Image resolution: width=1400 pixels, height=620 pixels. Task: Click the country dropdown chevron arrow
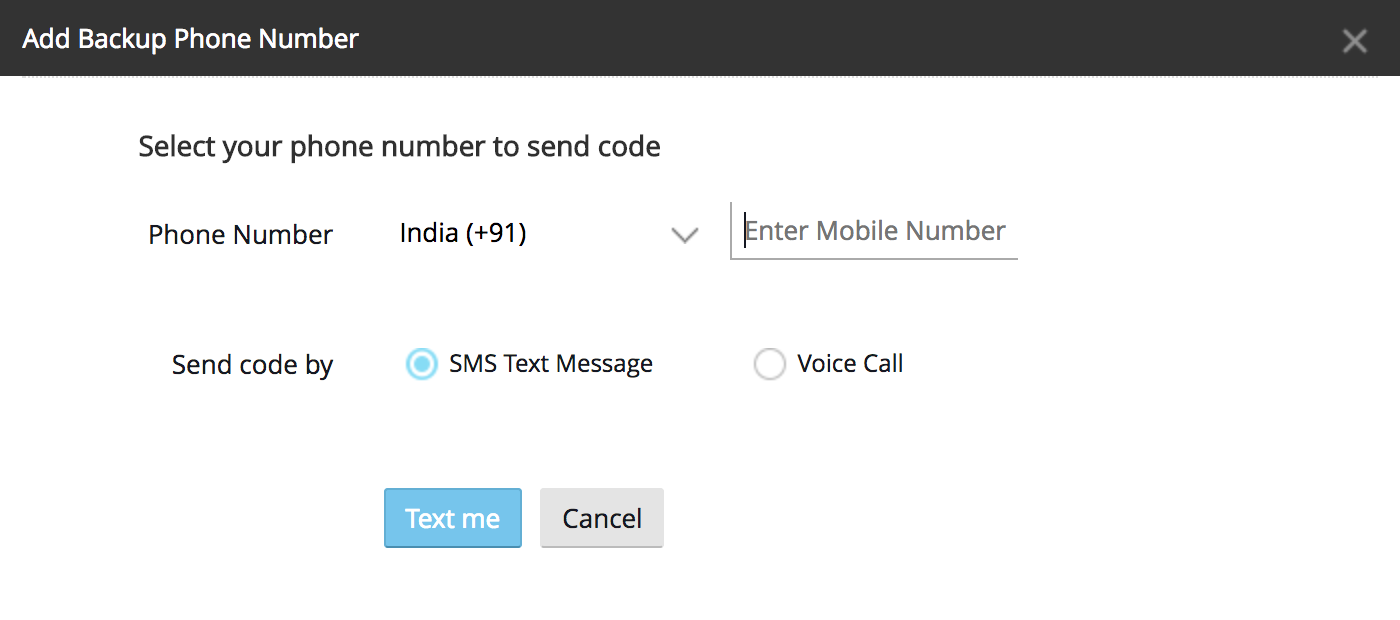tap(684, 236)
